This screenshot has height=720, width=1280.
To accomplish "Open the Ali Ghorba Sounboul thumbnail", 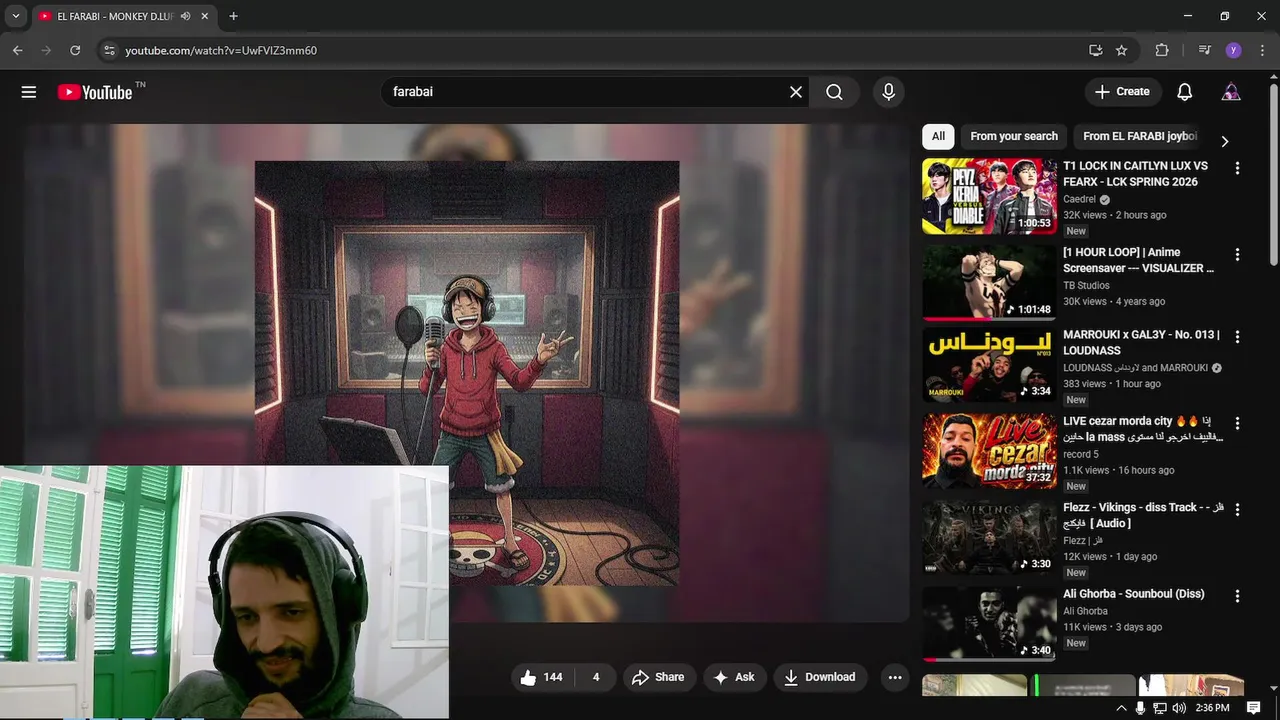I will tap(989, 623).
